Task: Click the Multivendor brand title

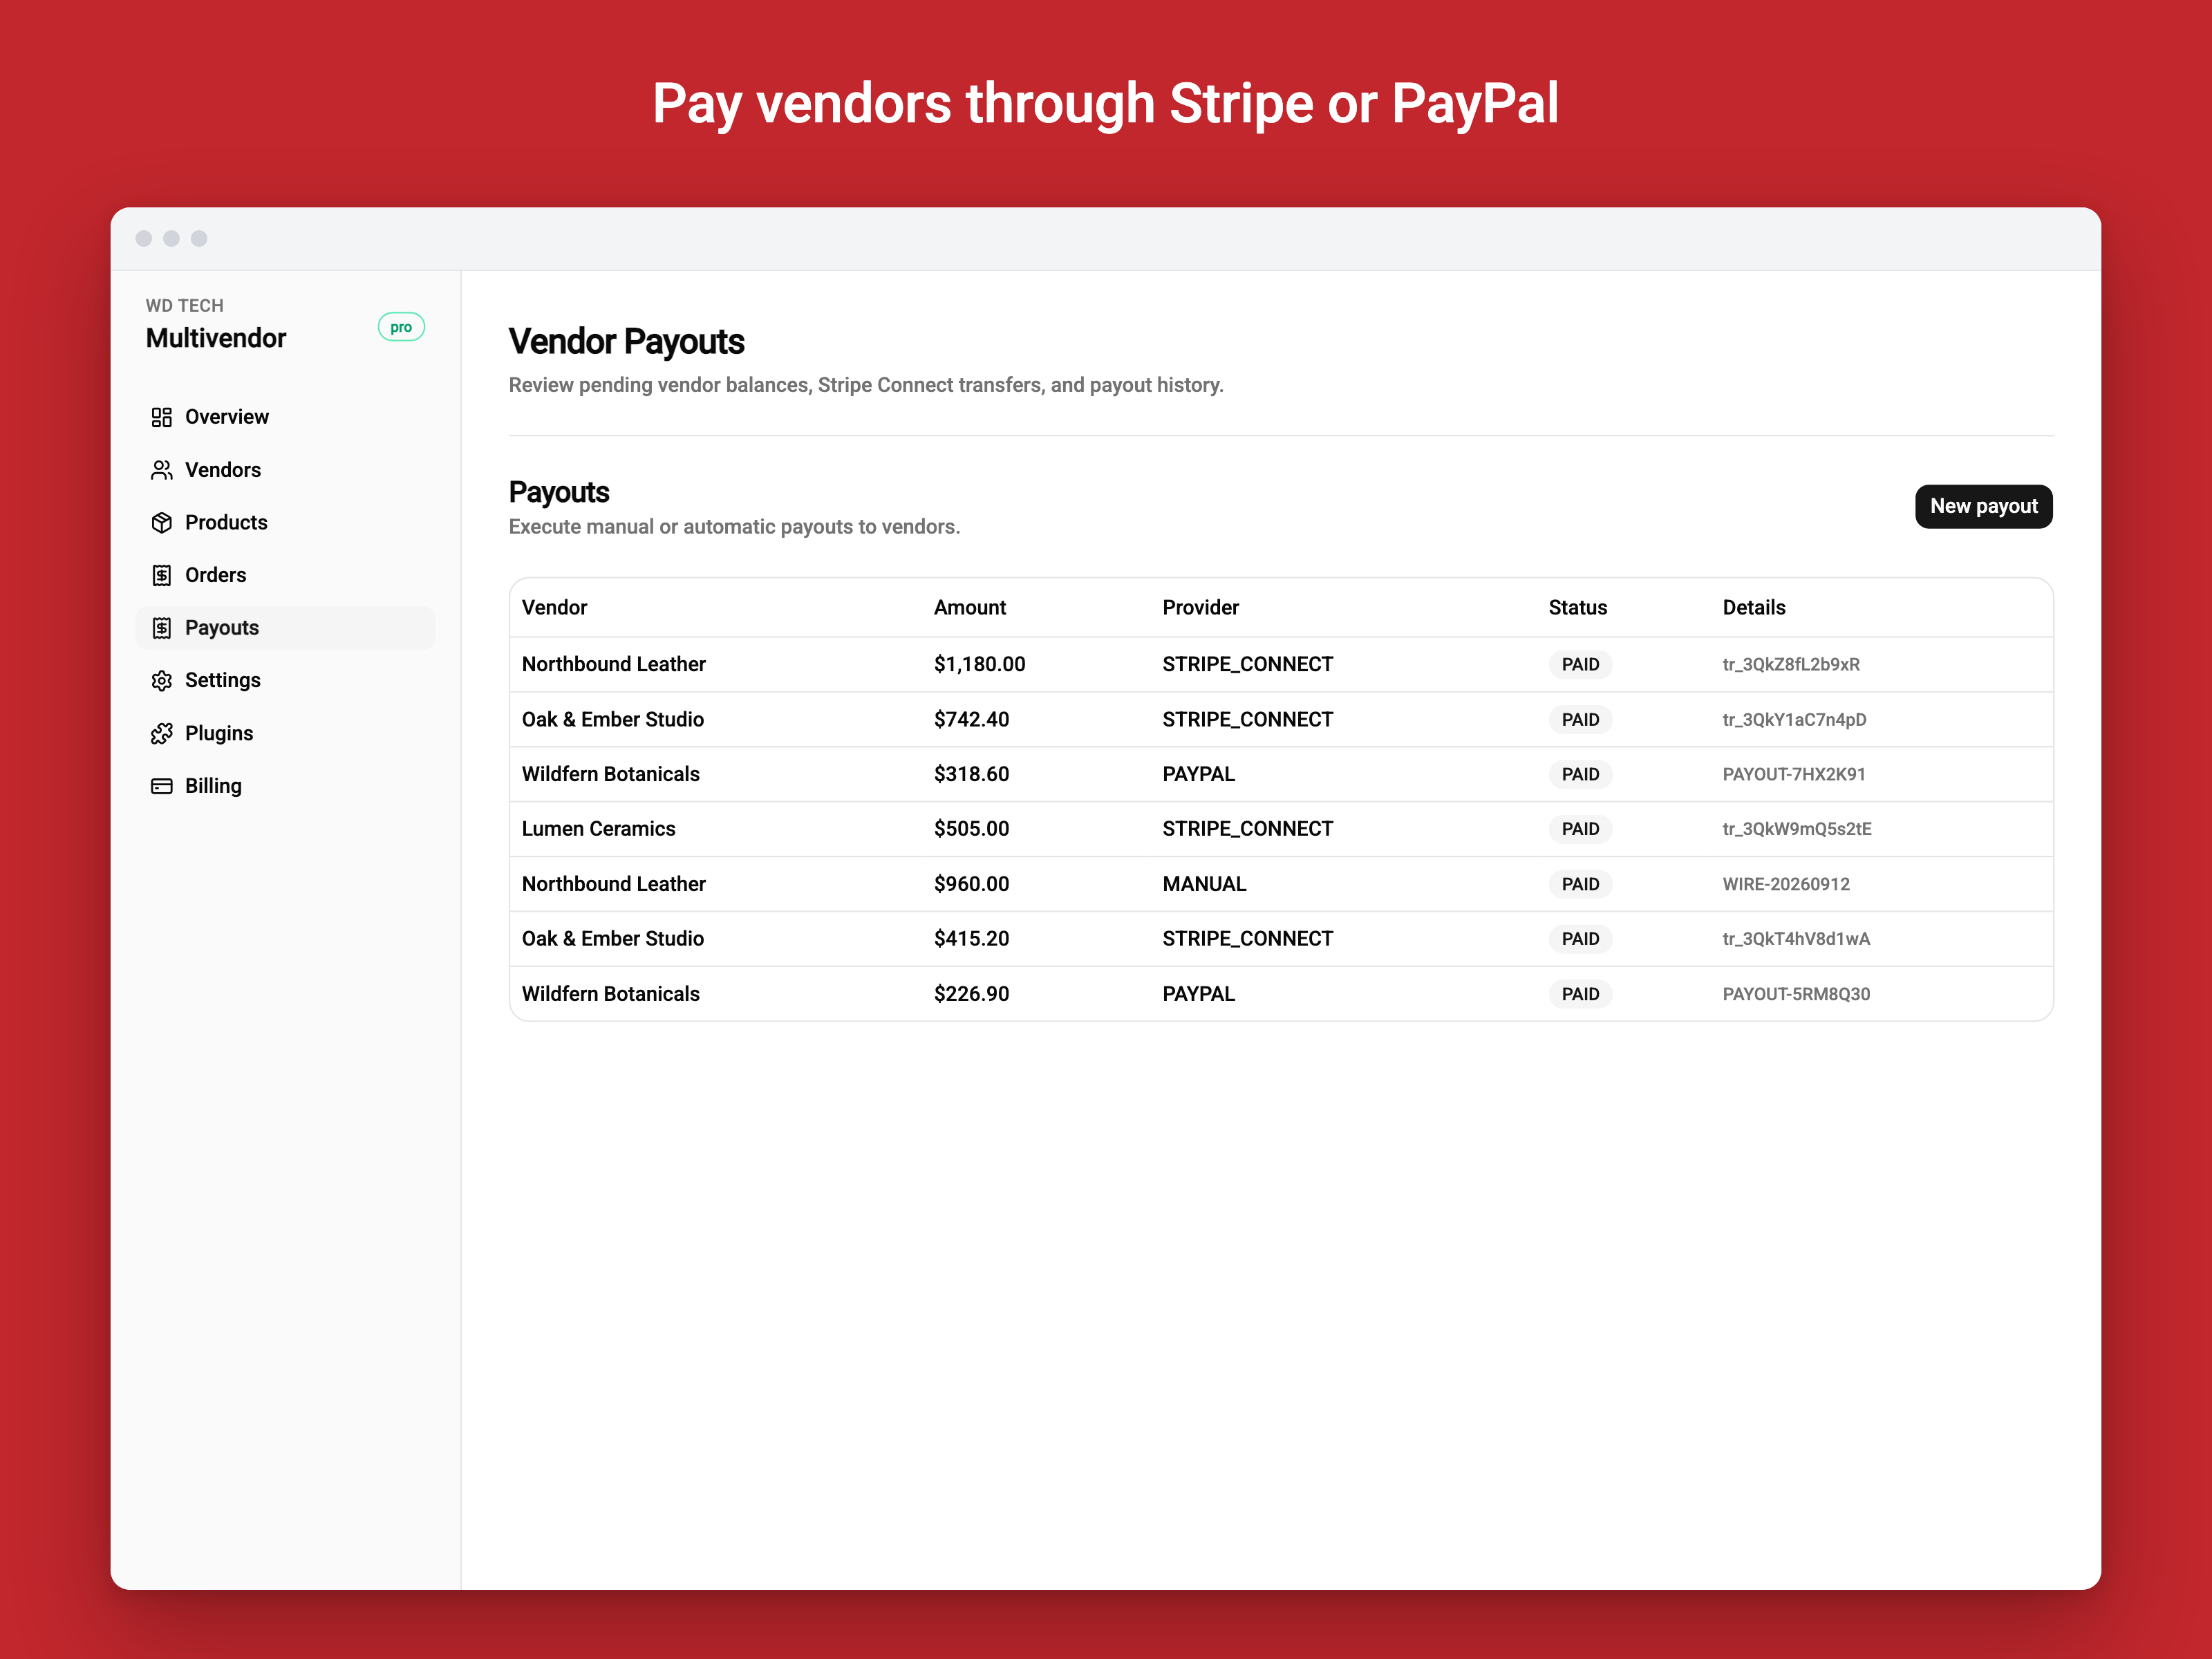Action: click(x=216, y=338)
